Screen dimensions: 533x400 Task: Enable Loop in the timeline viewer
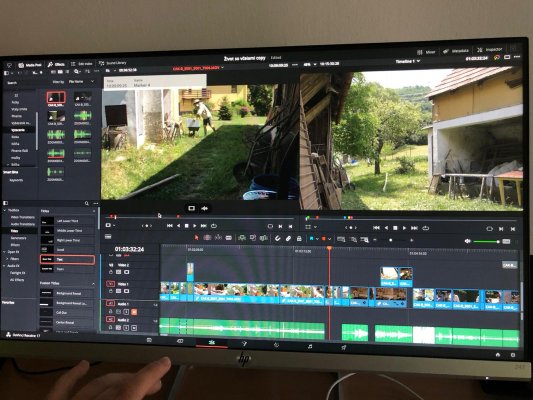tap(426, 228)
